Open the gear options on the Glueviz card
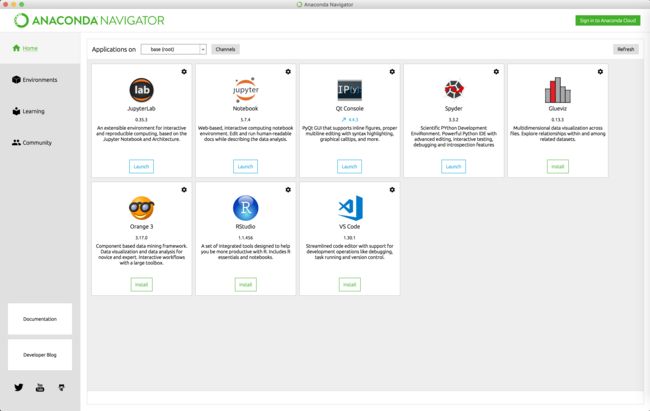Viewport: 650px width, 411px height. coord(600,72)
